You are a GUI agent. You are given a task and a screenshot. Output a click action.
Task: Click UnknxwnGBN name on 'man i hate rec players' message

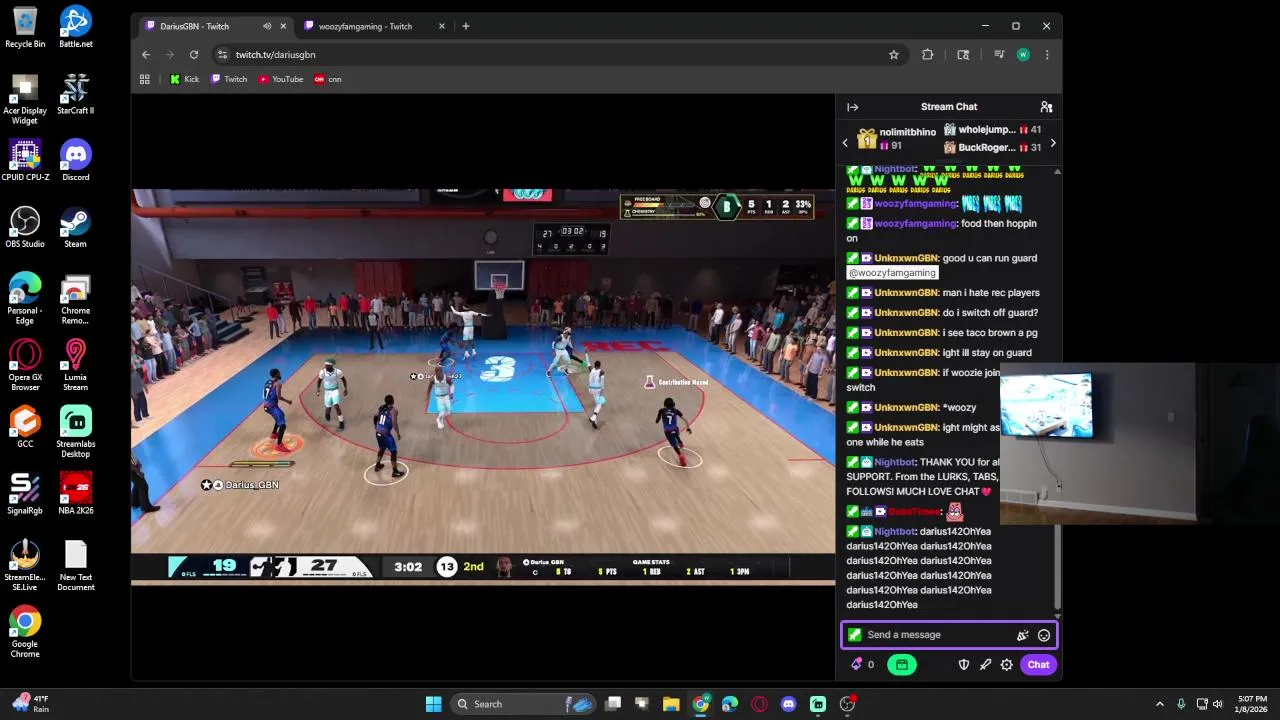(906, 293)
